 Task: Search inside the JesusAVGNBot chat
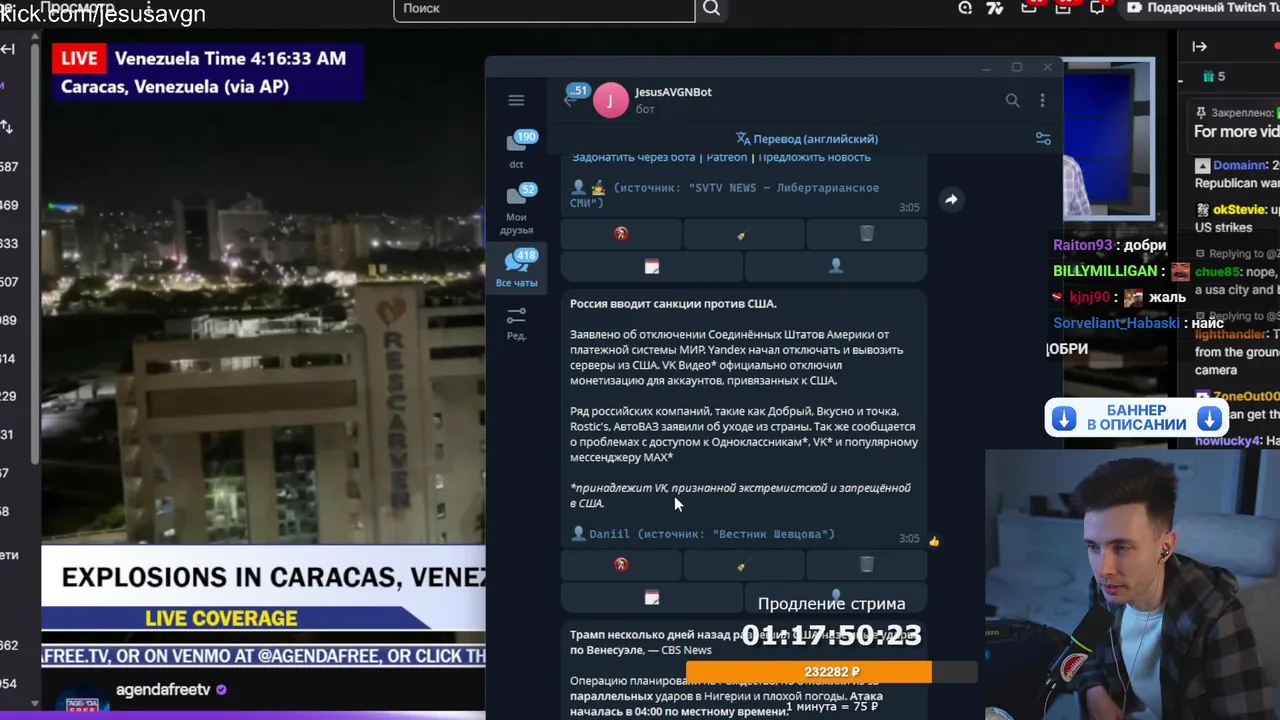click(1012, 100)
